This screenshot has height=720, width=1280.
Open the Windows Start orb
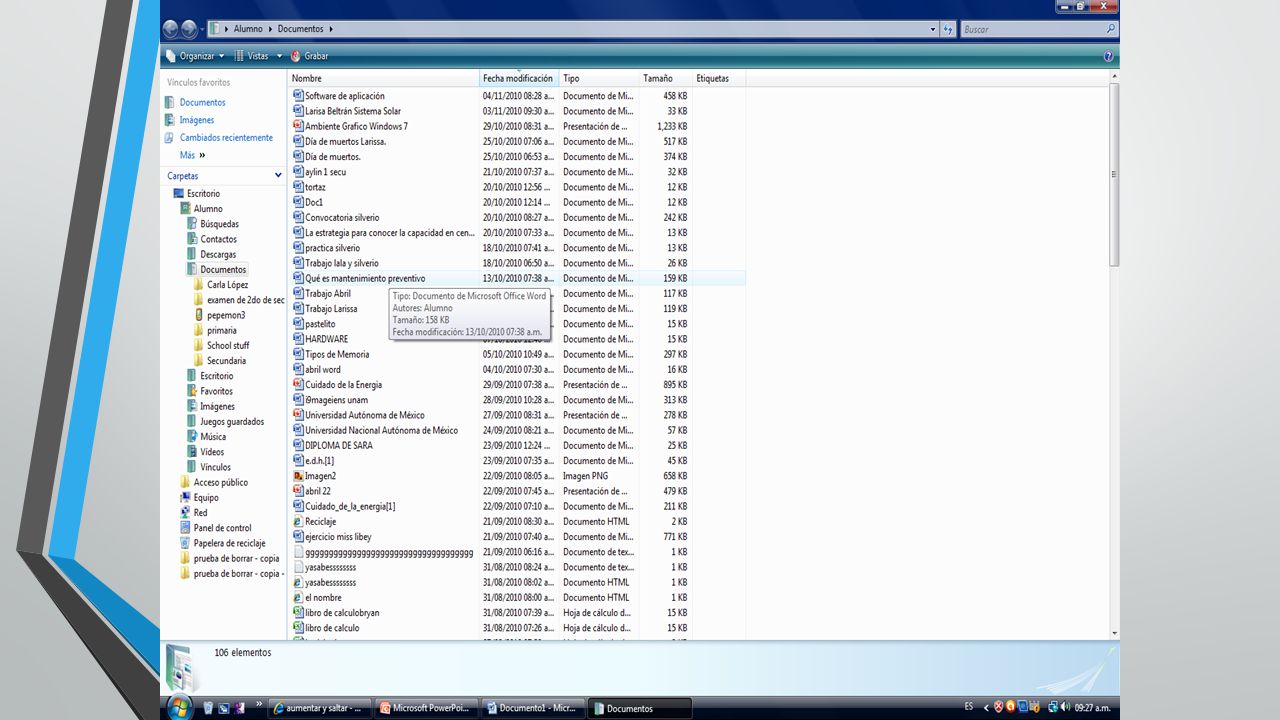[180, 707]
